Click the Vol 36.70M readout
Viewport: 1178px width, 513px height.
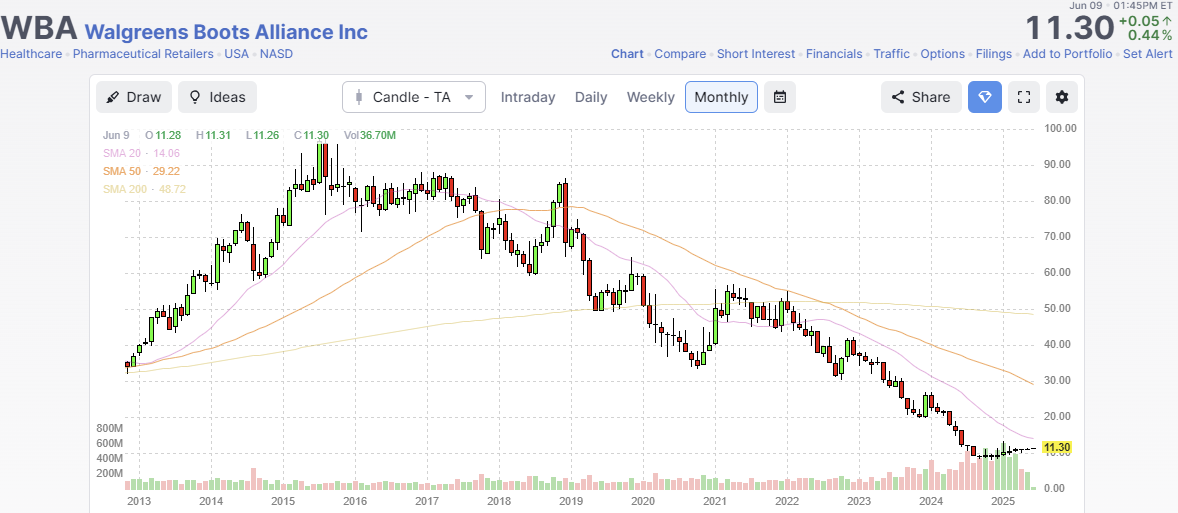(370, 135)
